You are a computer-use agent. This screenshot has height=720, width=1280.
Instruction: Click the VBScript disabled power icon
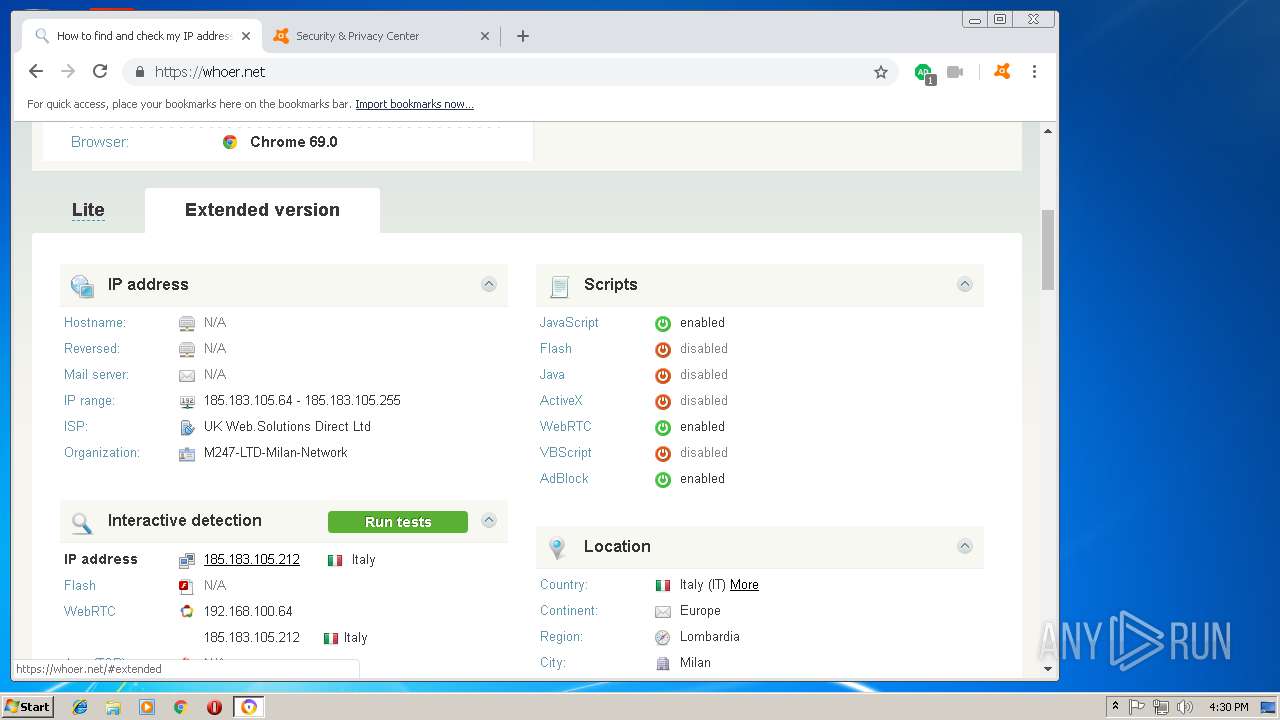click(662, 453)
